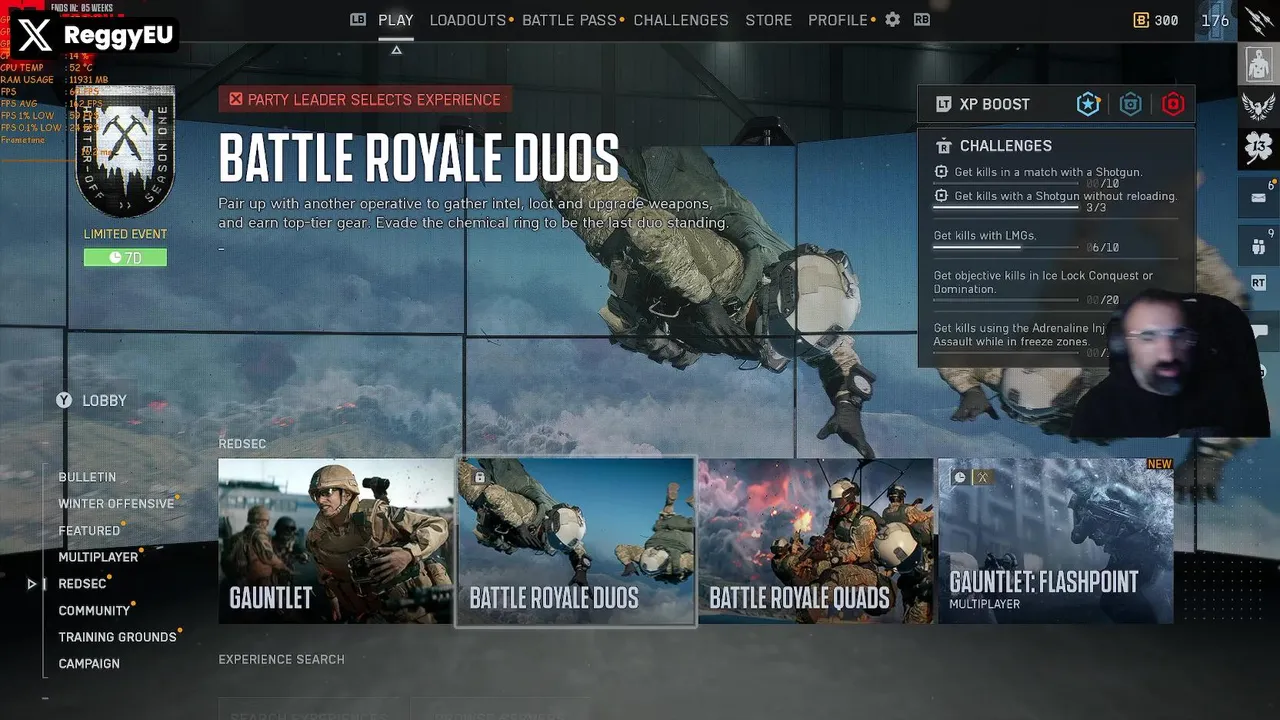Click the NEW tag on Gauntlet Flashpoint

(x=1159, y=464)
